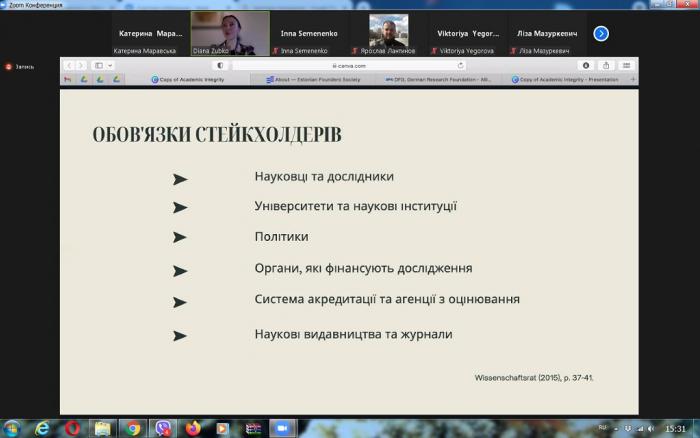
Task: Click Safari back navigation arrow
Action: click(x=70, y=65)
